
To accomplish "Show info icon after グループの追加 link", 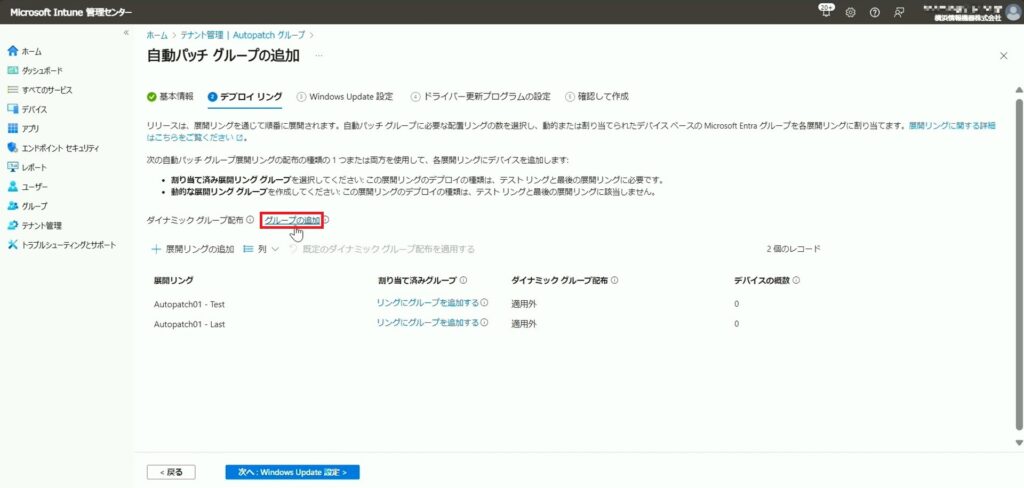I will coord(326,220).
